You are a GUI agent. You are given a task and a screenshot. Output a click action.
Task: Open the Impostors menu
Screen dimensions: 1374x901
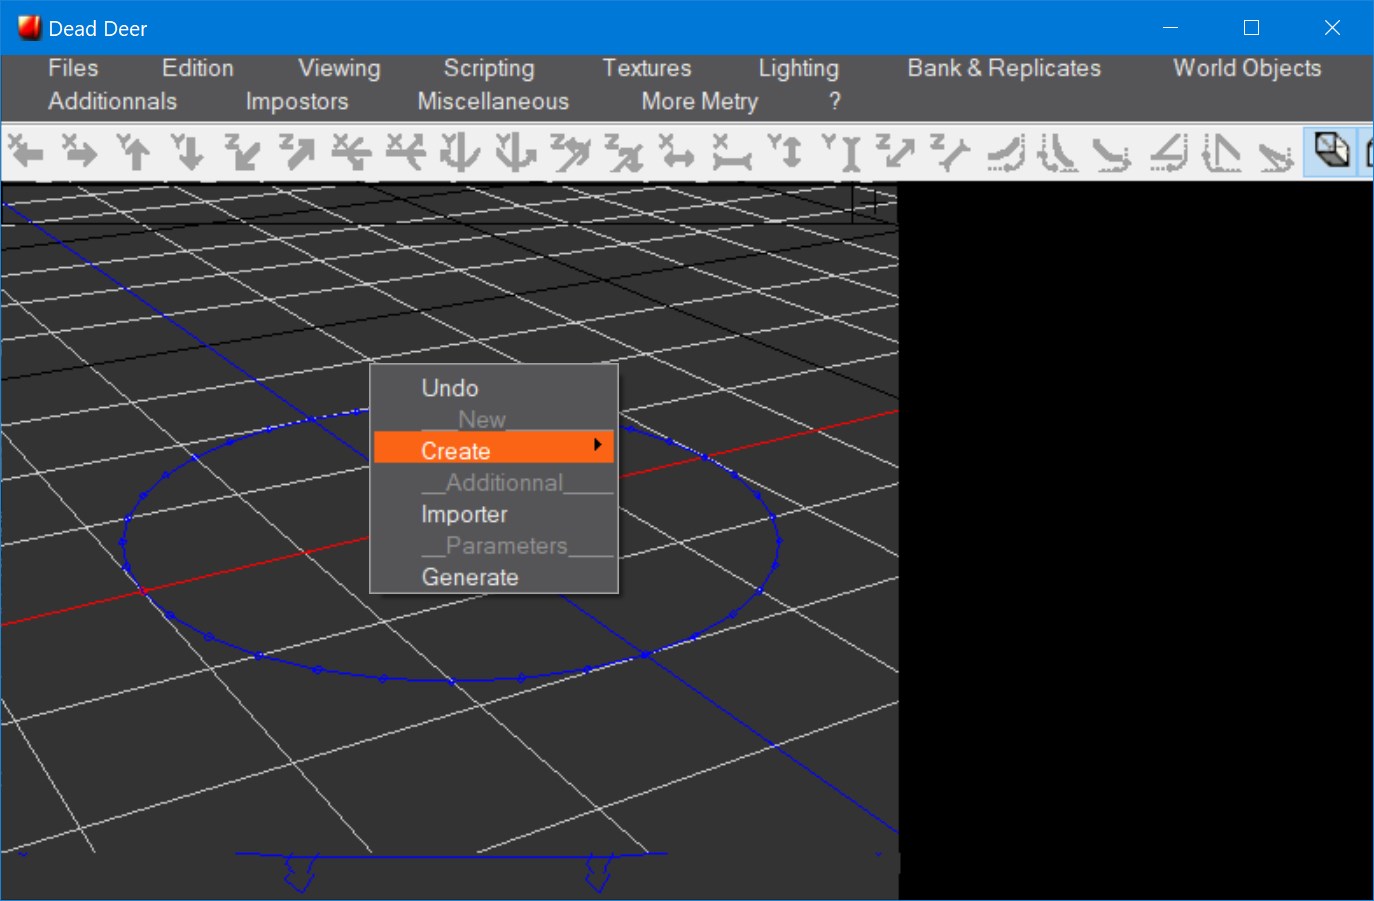[297, 101]
